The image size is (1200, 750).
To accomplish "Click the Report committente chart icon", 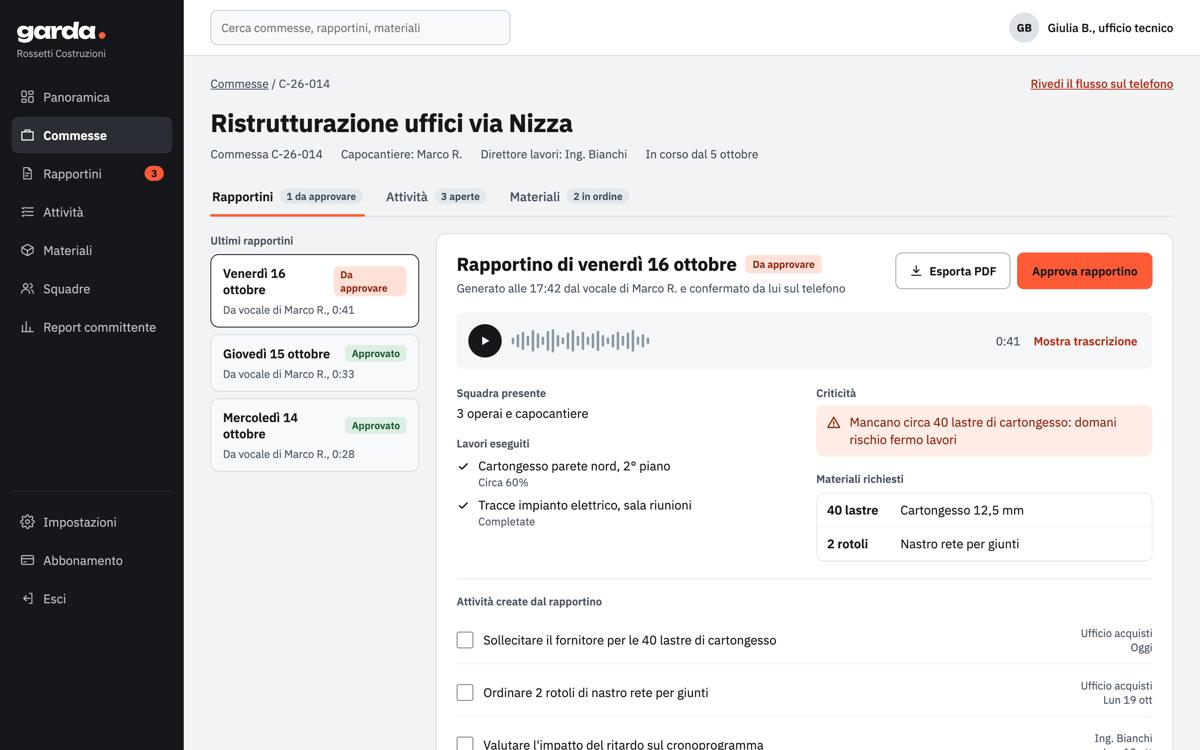I will pyautogui.click(x=28, y=327).
